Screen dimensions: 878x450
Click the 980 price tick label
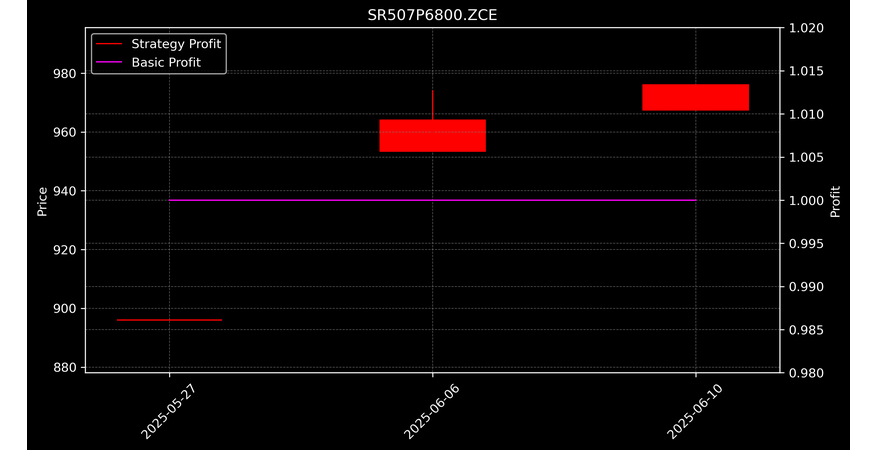64,73
